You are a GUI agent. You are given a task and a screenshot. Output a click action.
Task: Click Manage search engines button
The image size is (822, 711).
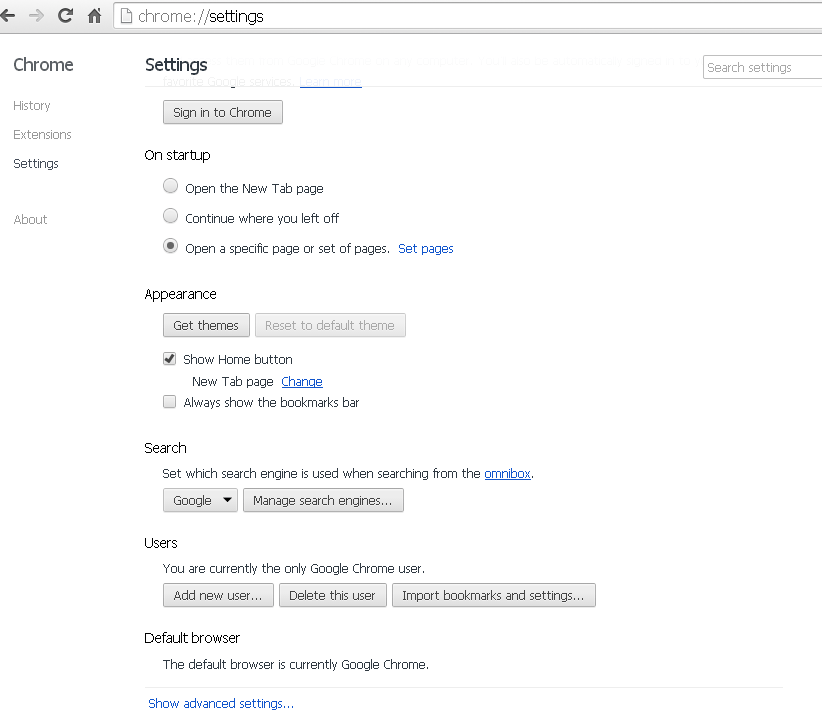coord(323,500)
